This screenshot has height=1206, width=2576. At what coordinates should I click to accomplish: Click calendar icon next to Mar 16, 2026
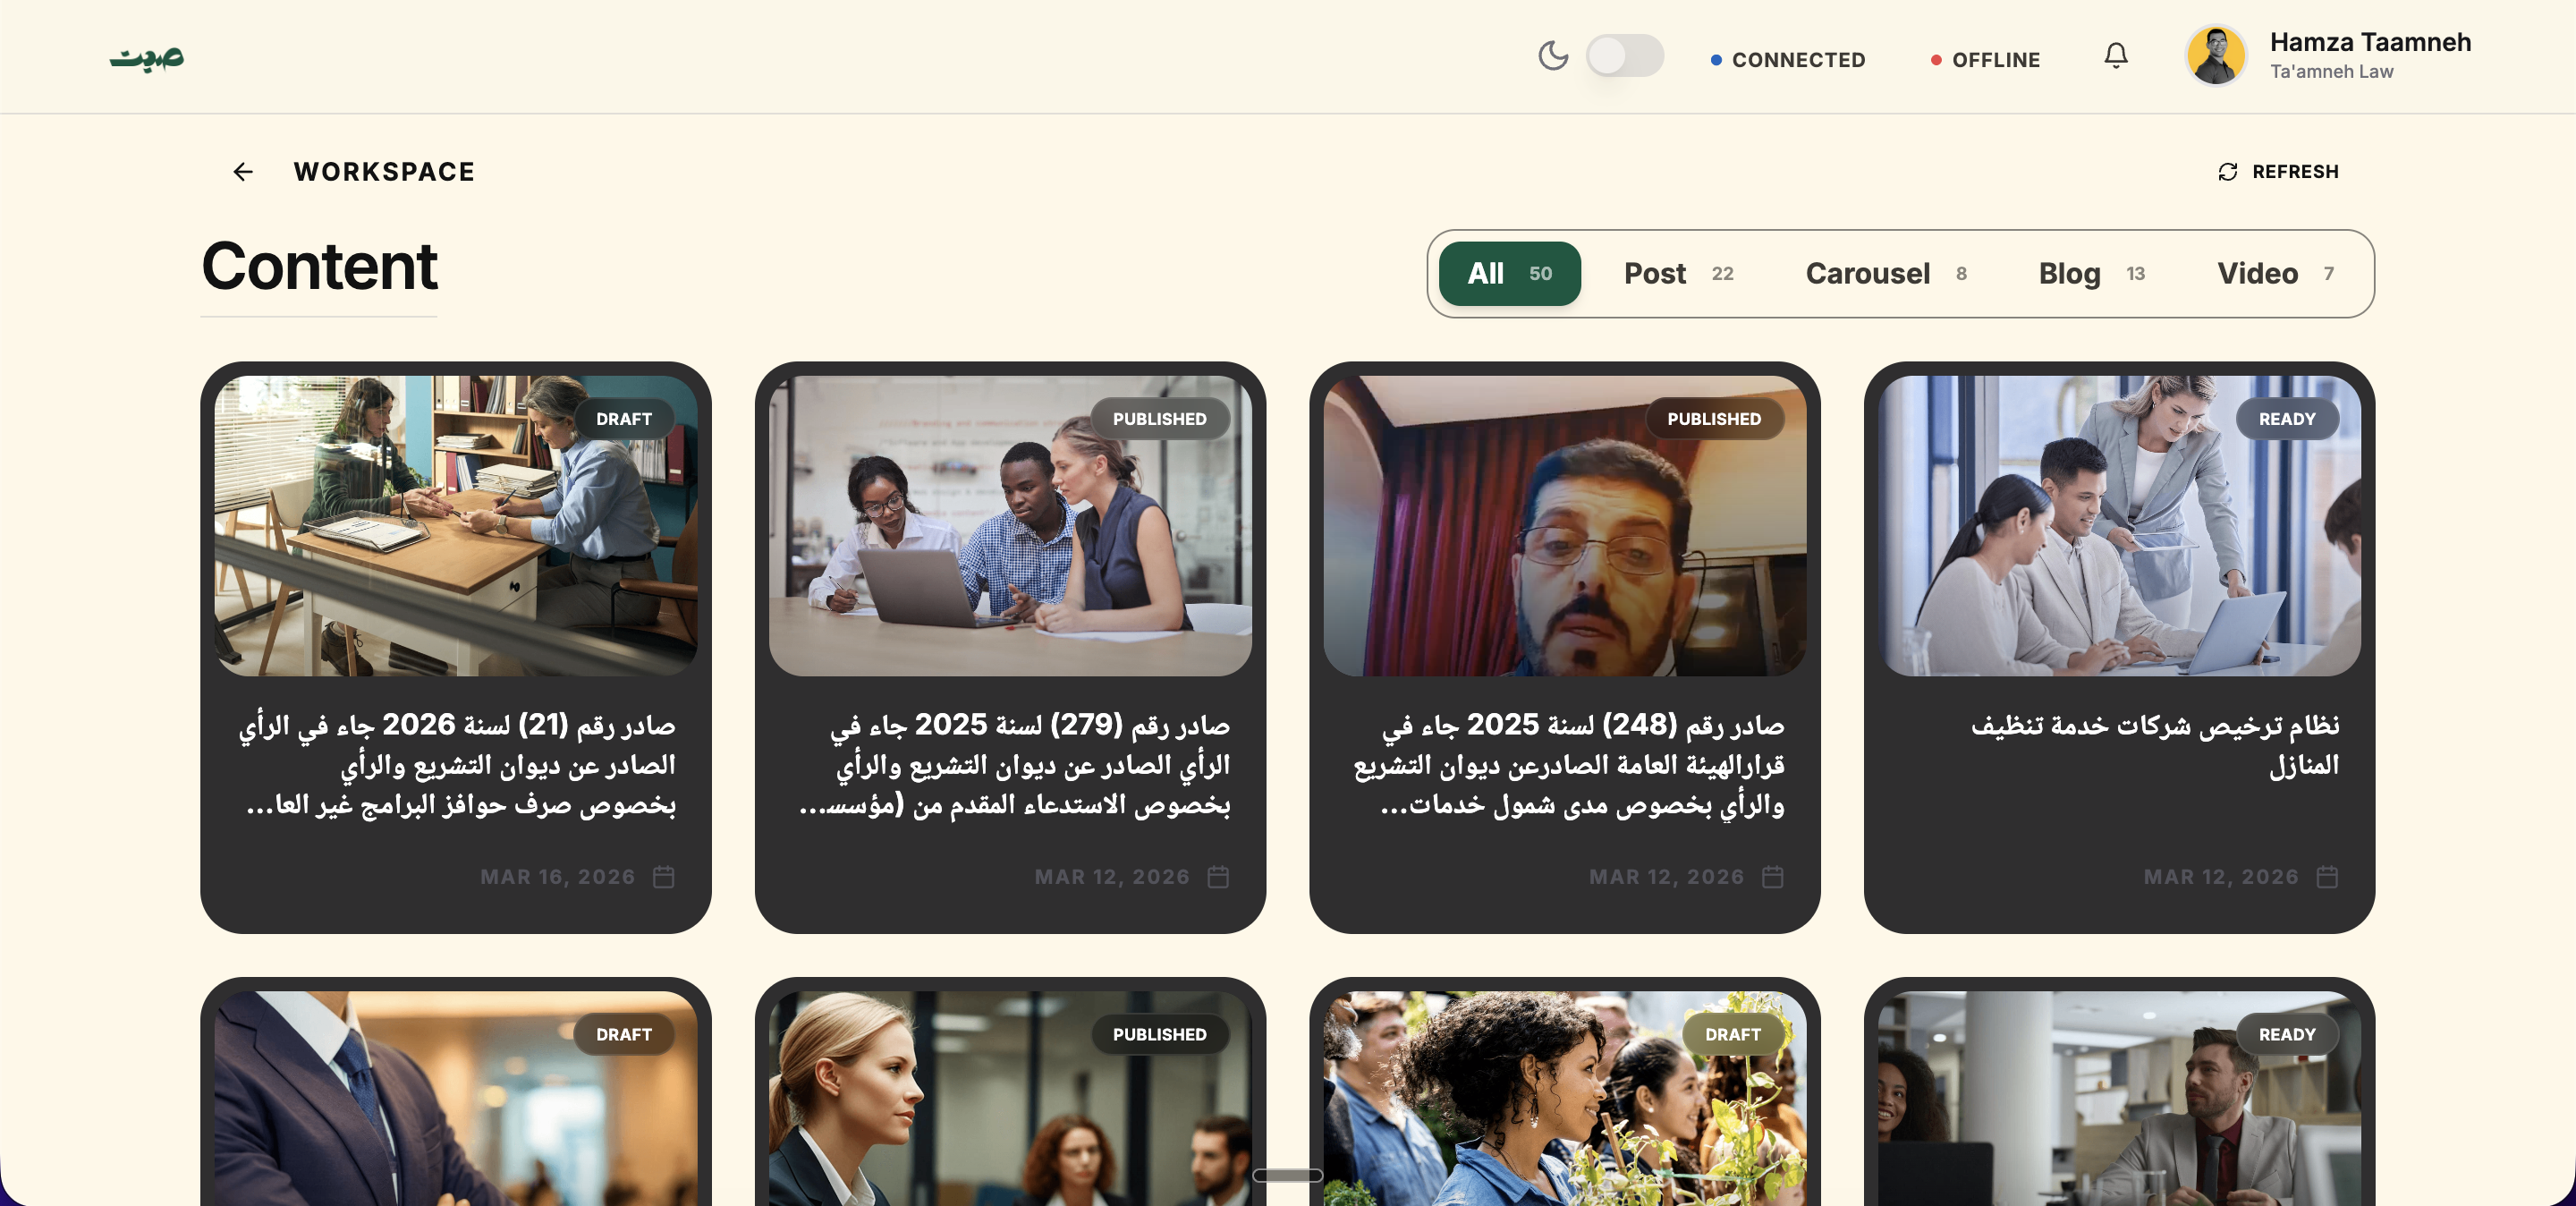[x=664, y=877]
